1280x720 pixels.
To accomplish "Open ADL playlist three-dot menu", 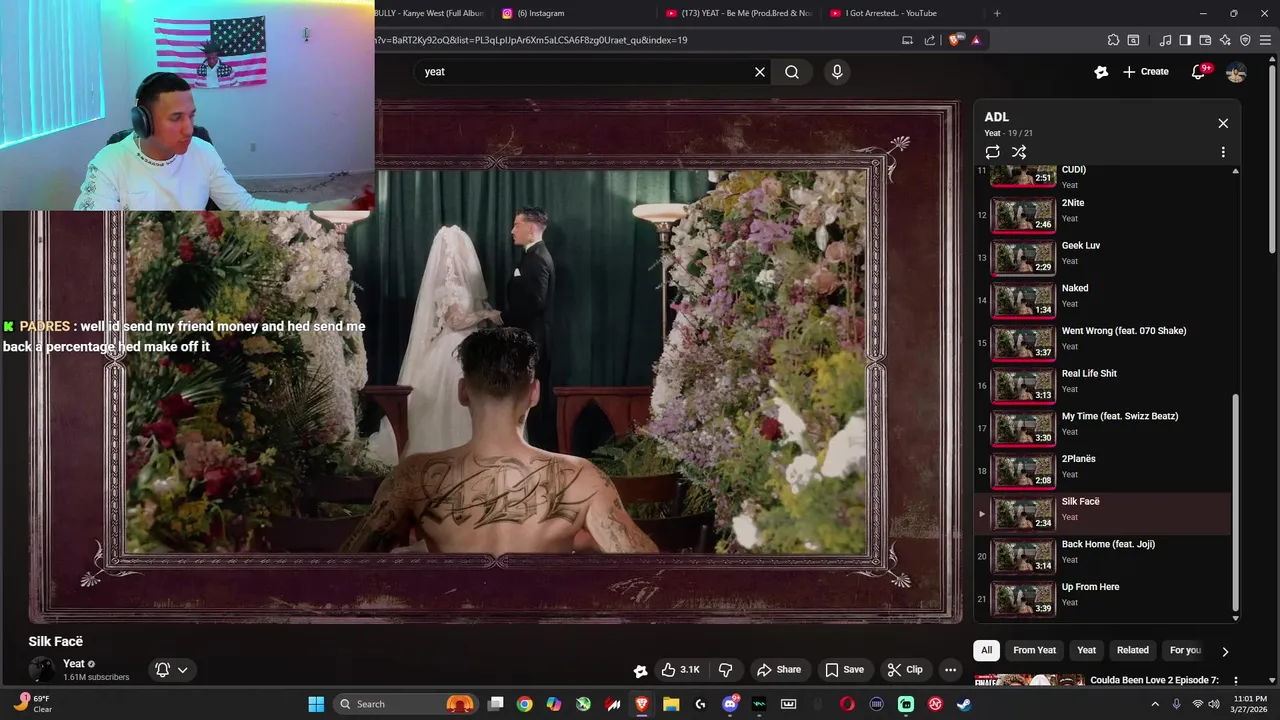I will pos(1223,152).
